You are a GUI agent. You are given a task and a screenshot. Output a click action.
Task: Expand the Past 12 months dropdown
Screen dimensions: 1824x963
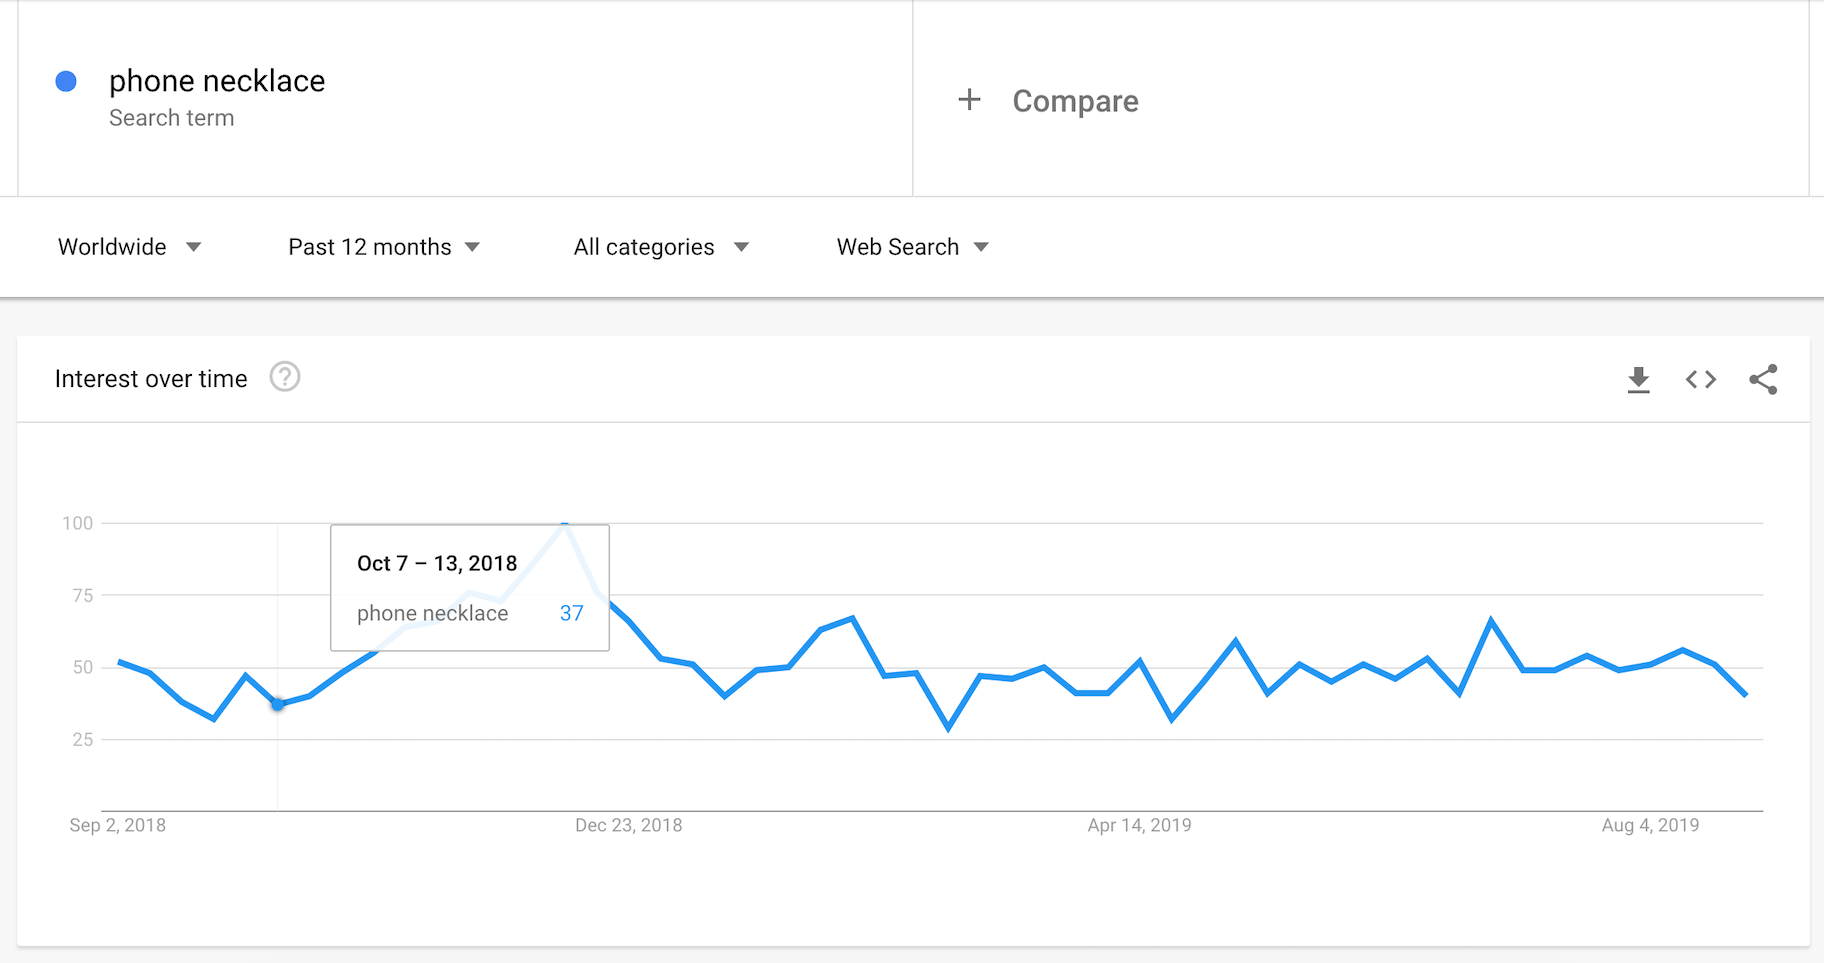point(384,247)
